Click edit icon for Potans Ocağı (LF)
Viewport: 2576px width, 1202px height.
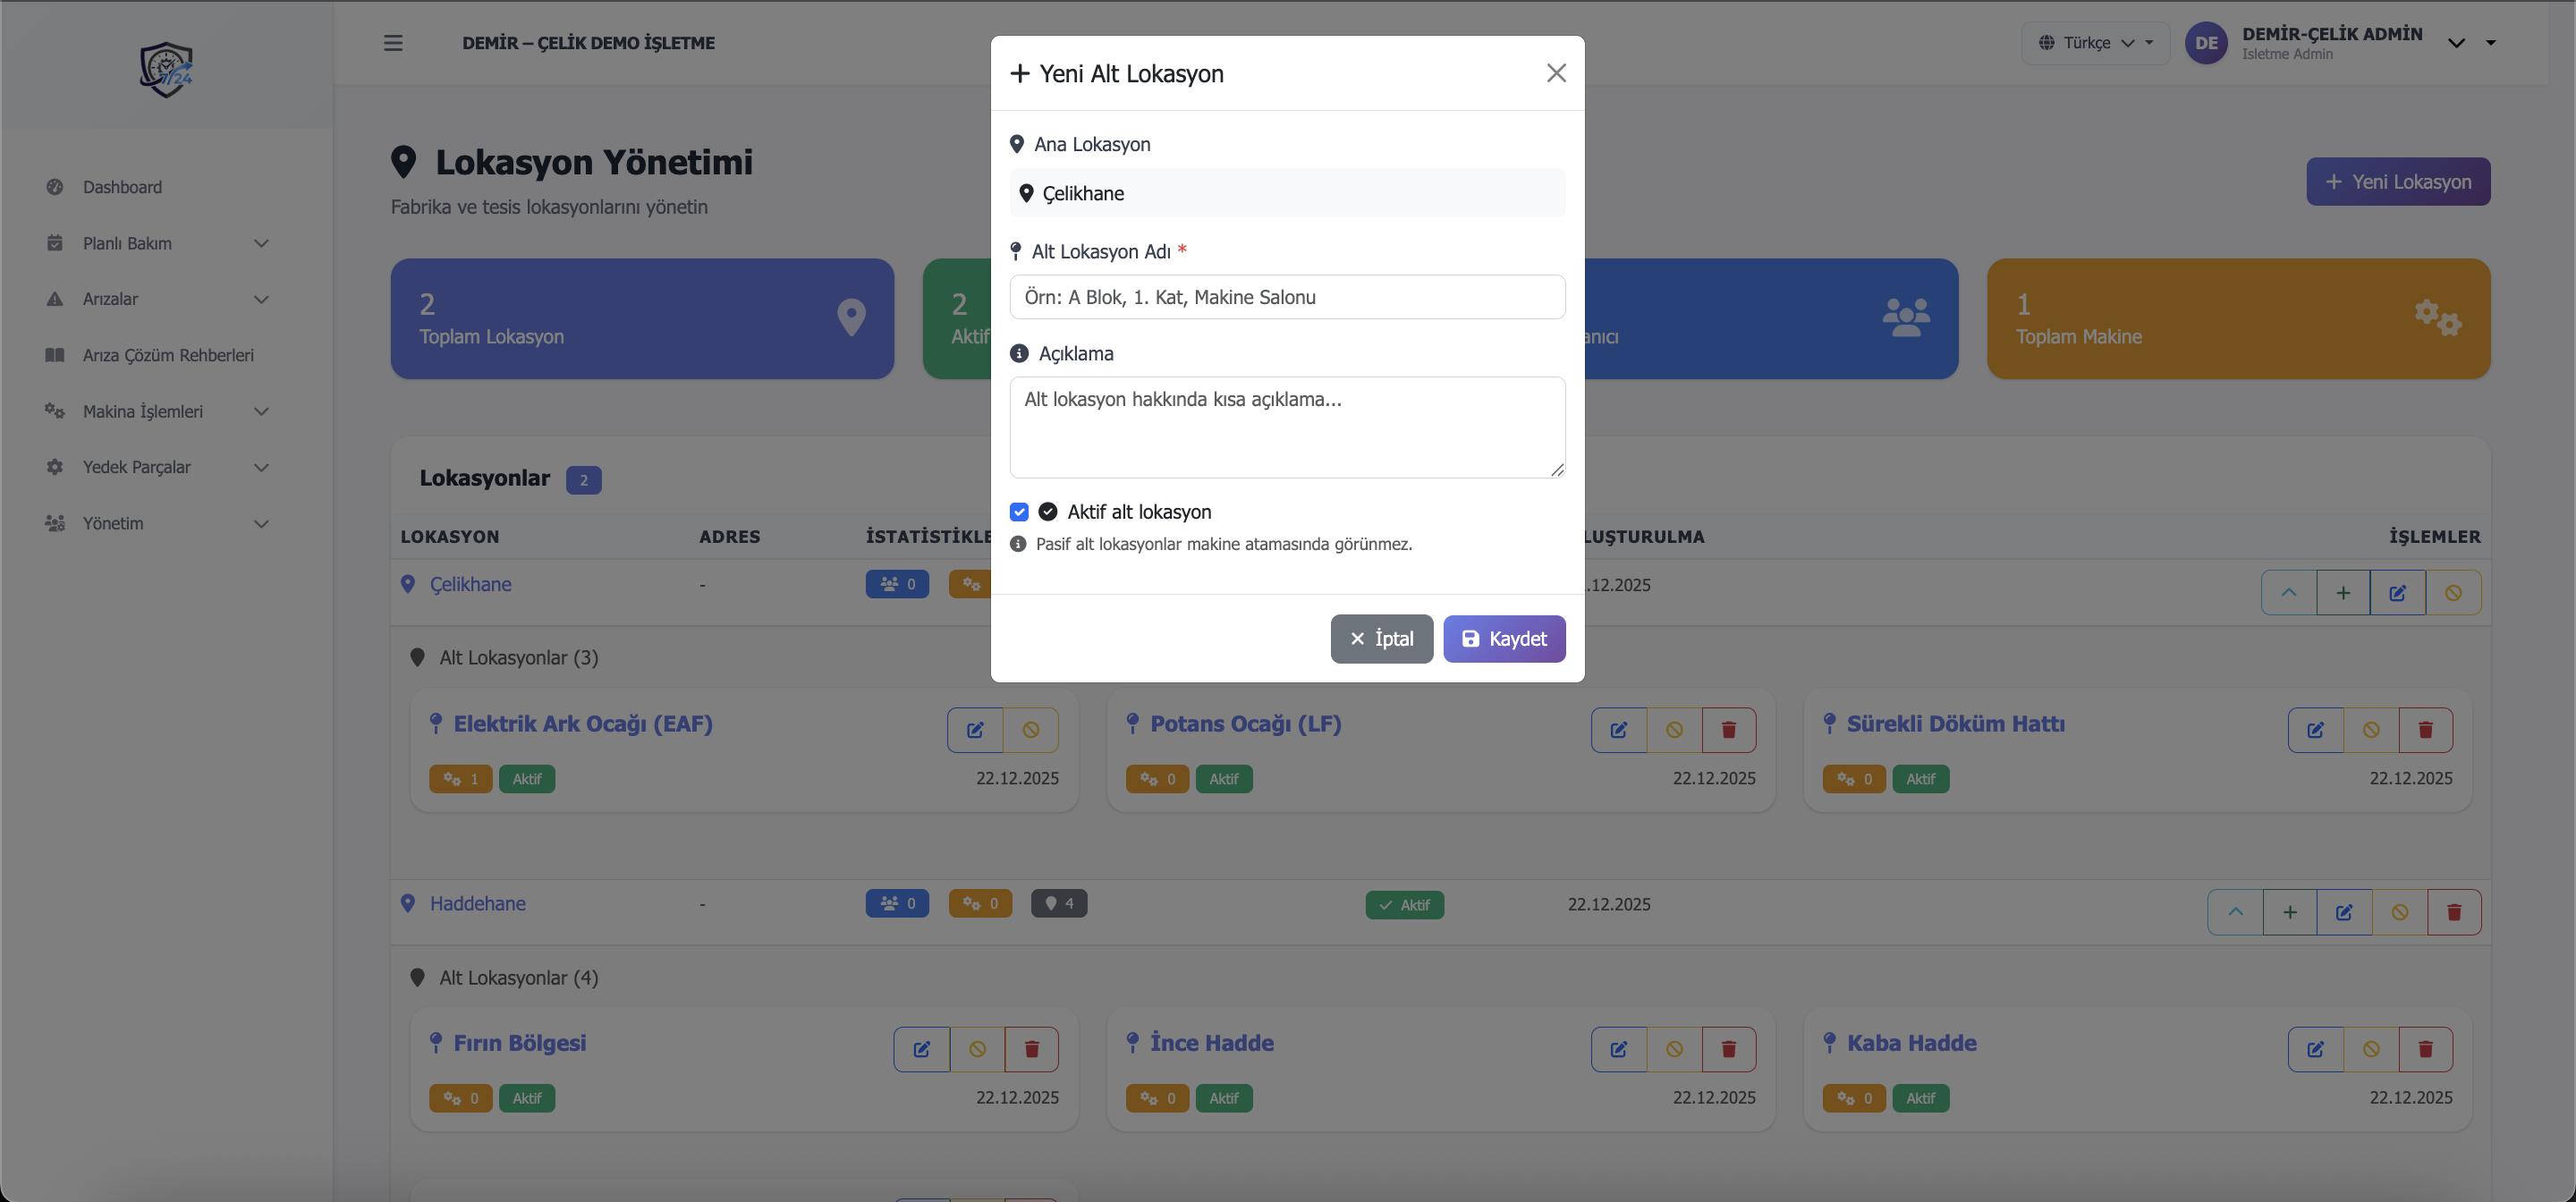1618,730
